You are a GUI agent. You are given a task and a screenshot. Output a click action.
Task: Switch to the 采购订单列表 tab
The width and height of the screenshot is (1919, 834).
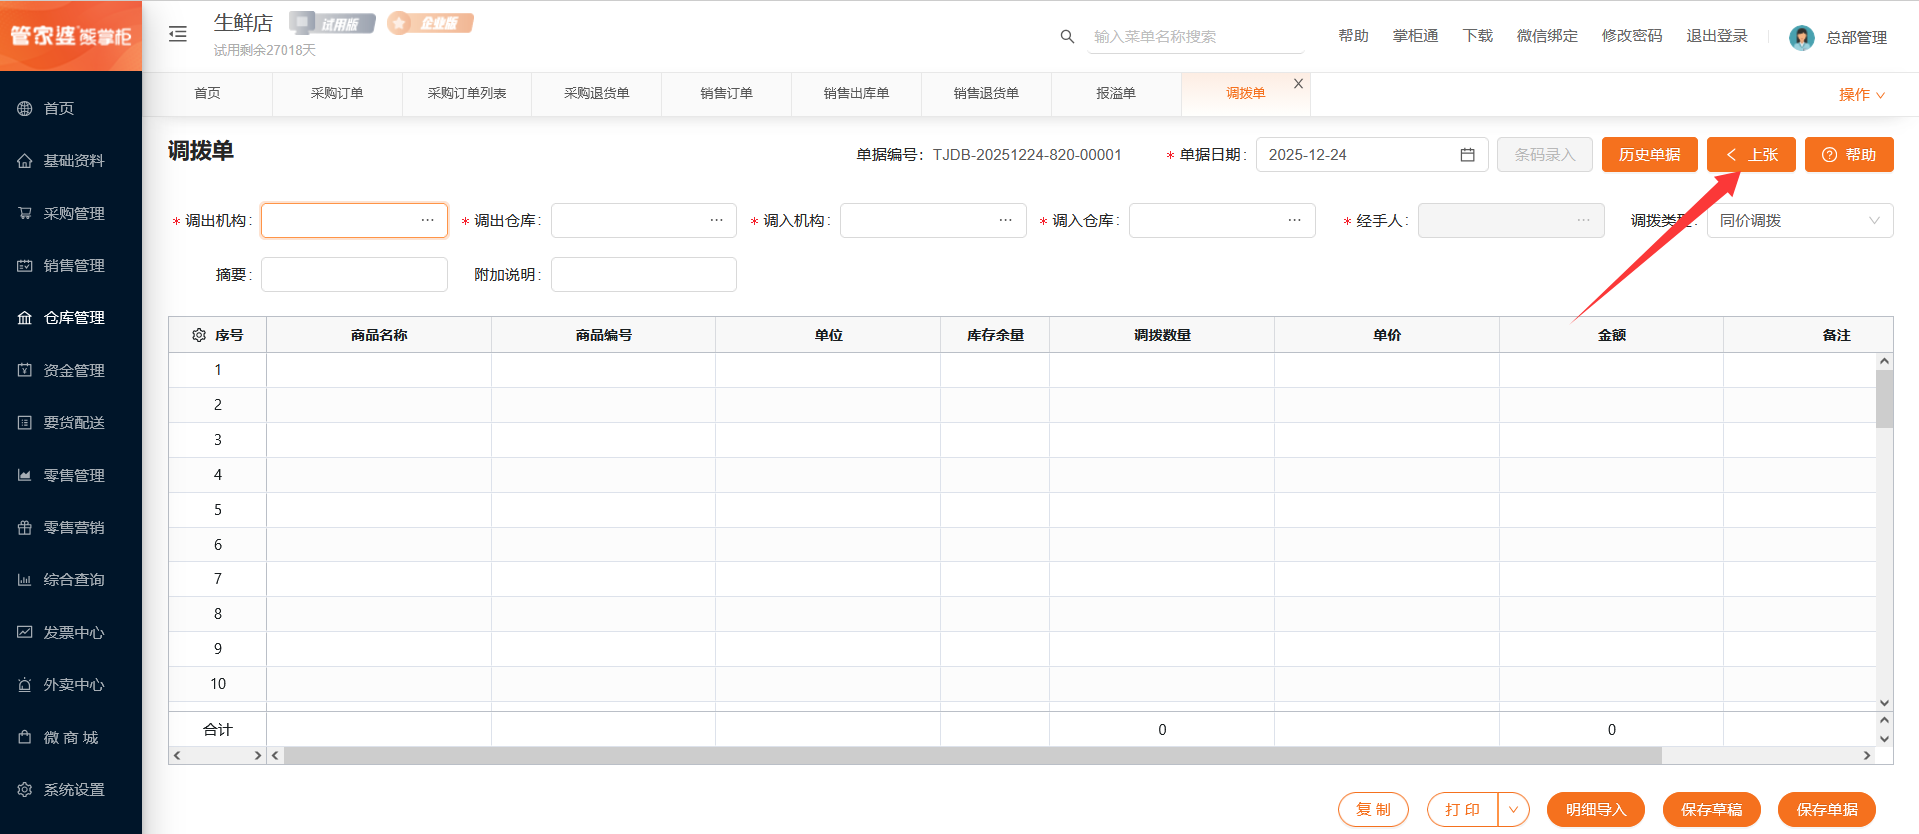pyautogui.click(x=467, y=94)
